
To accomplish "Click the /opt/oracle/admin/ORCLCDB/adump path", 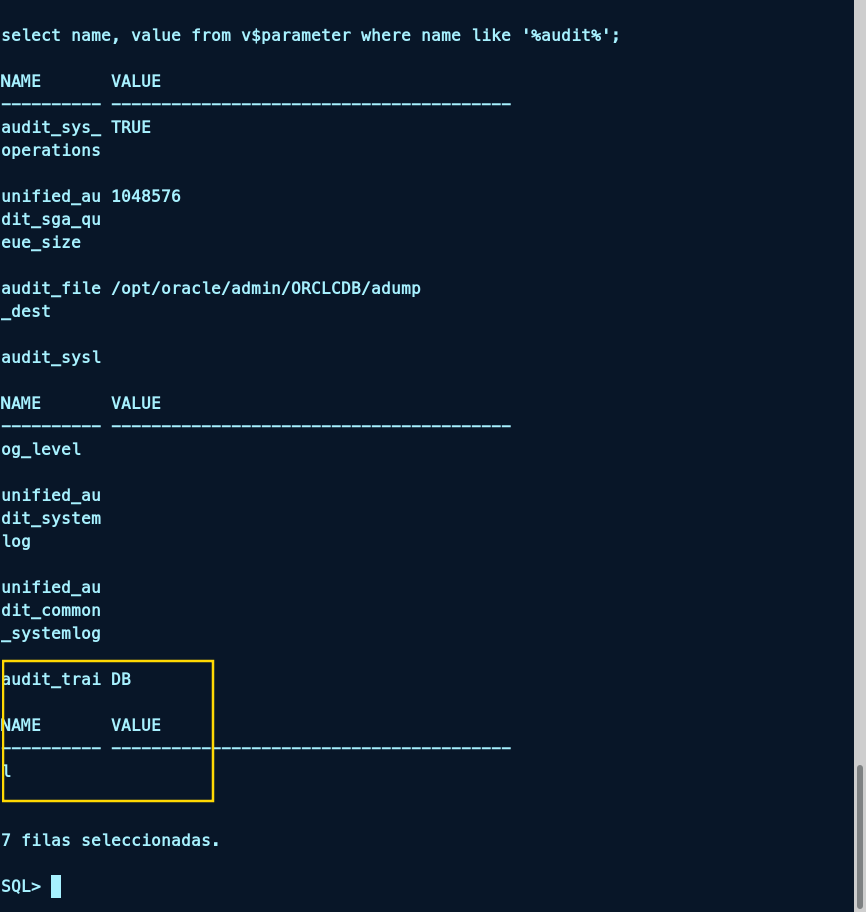I will [266, 288].
